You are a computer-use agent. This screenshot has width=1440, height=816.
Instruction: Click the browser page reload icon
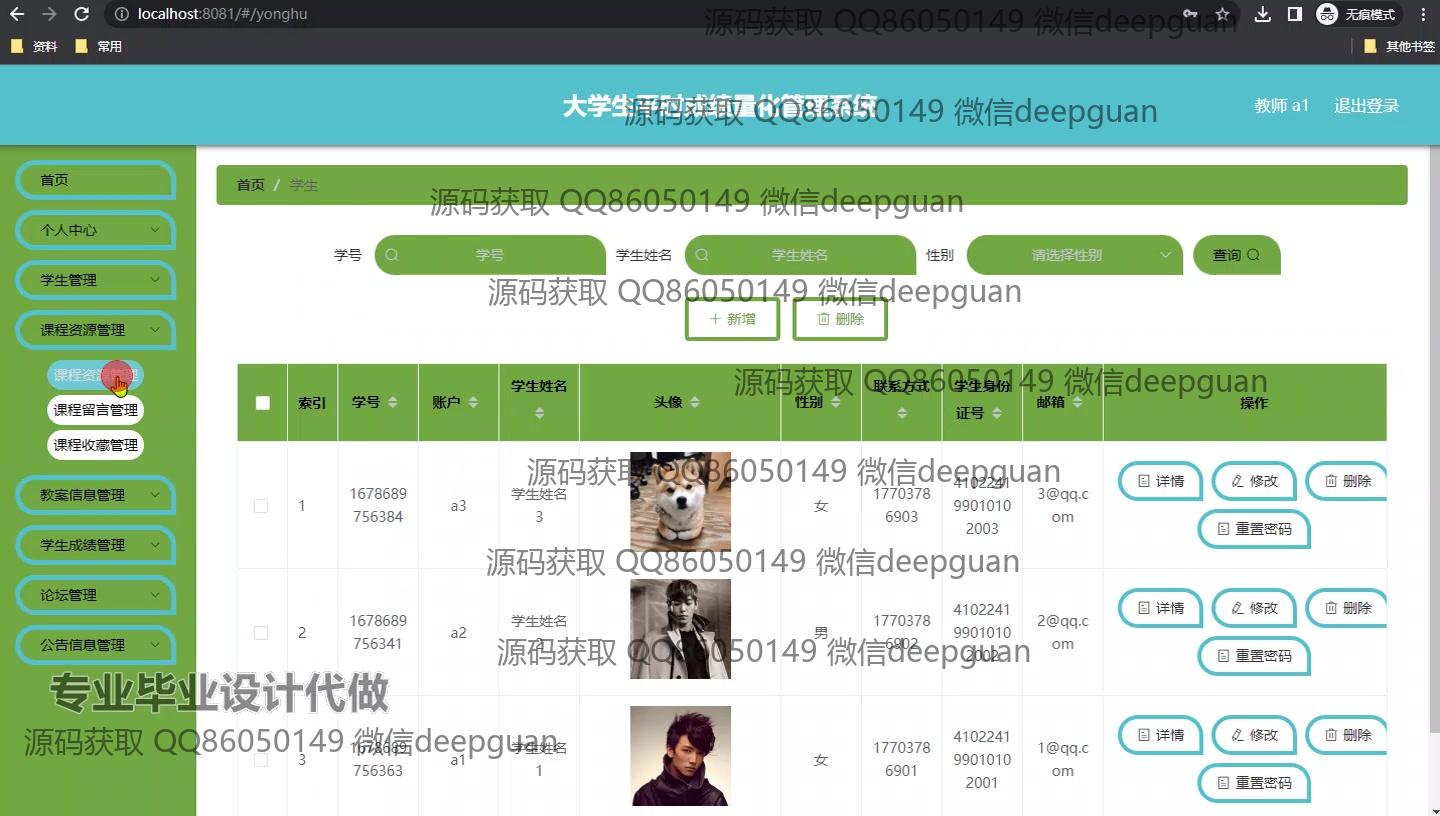click(79, 14)
